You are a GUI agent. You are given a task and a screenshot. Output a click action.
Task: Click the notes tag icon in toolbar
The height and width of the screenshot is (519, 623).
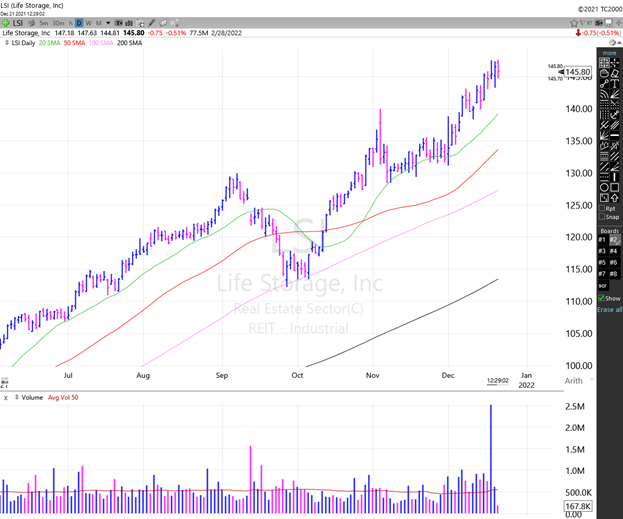coord(163,23)
